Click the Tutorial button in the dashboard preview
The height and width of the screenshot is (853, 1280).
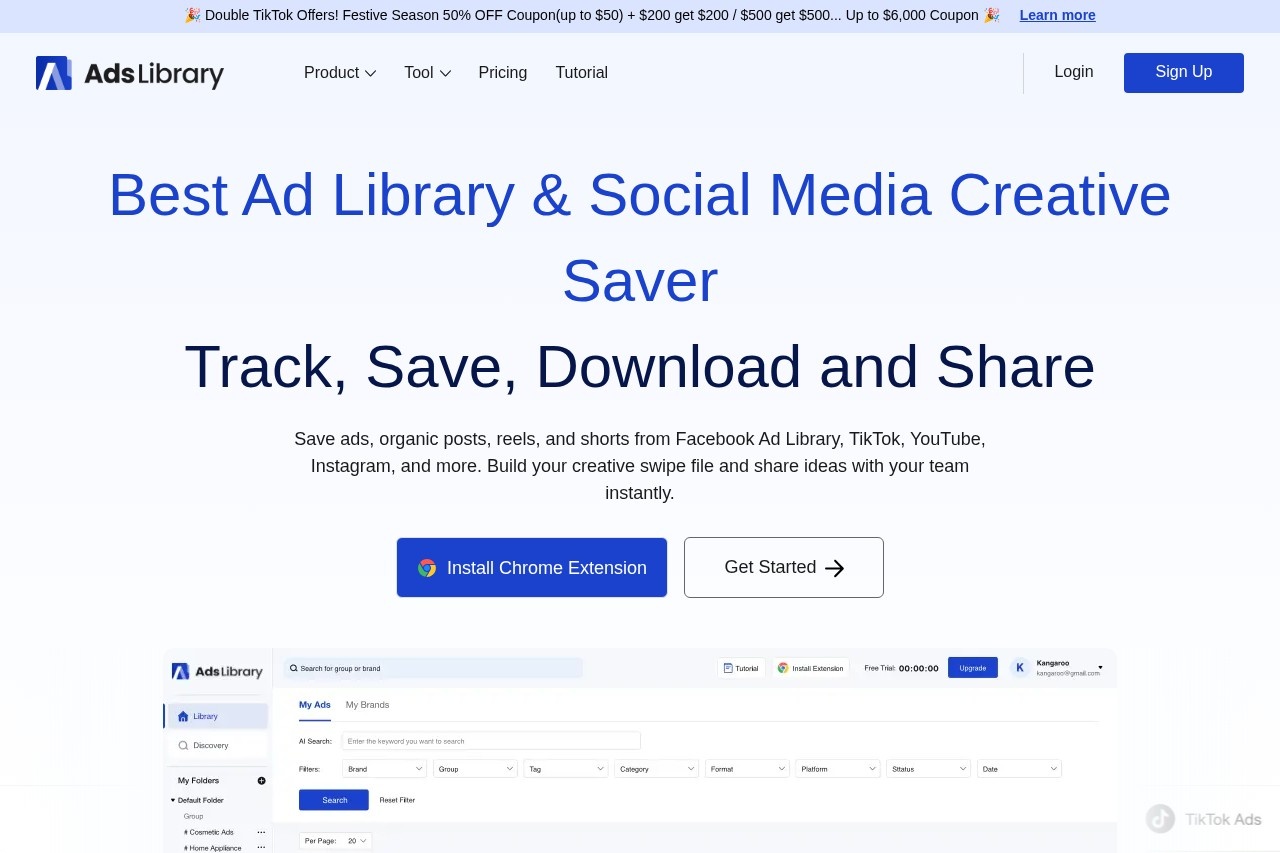click(741, 668)
